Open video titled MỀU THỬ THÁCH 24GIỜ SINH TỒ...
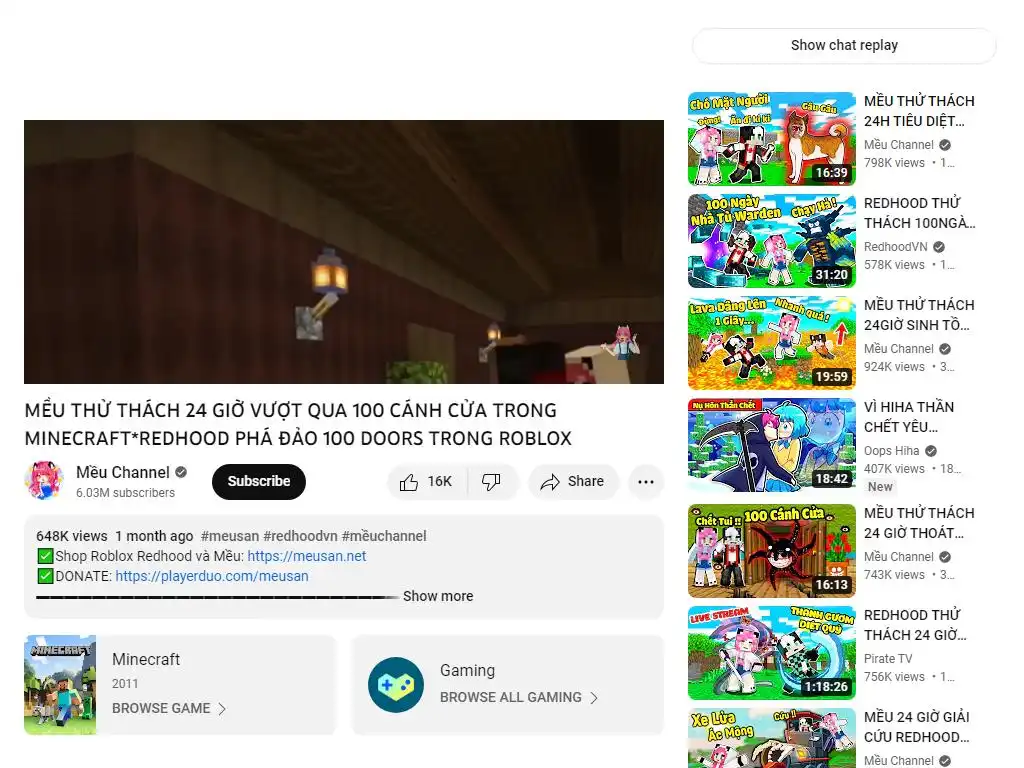 point(919,315)
